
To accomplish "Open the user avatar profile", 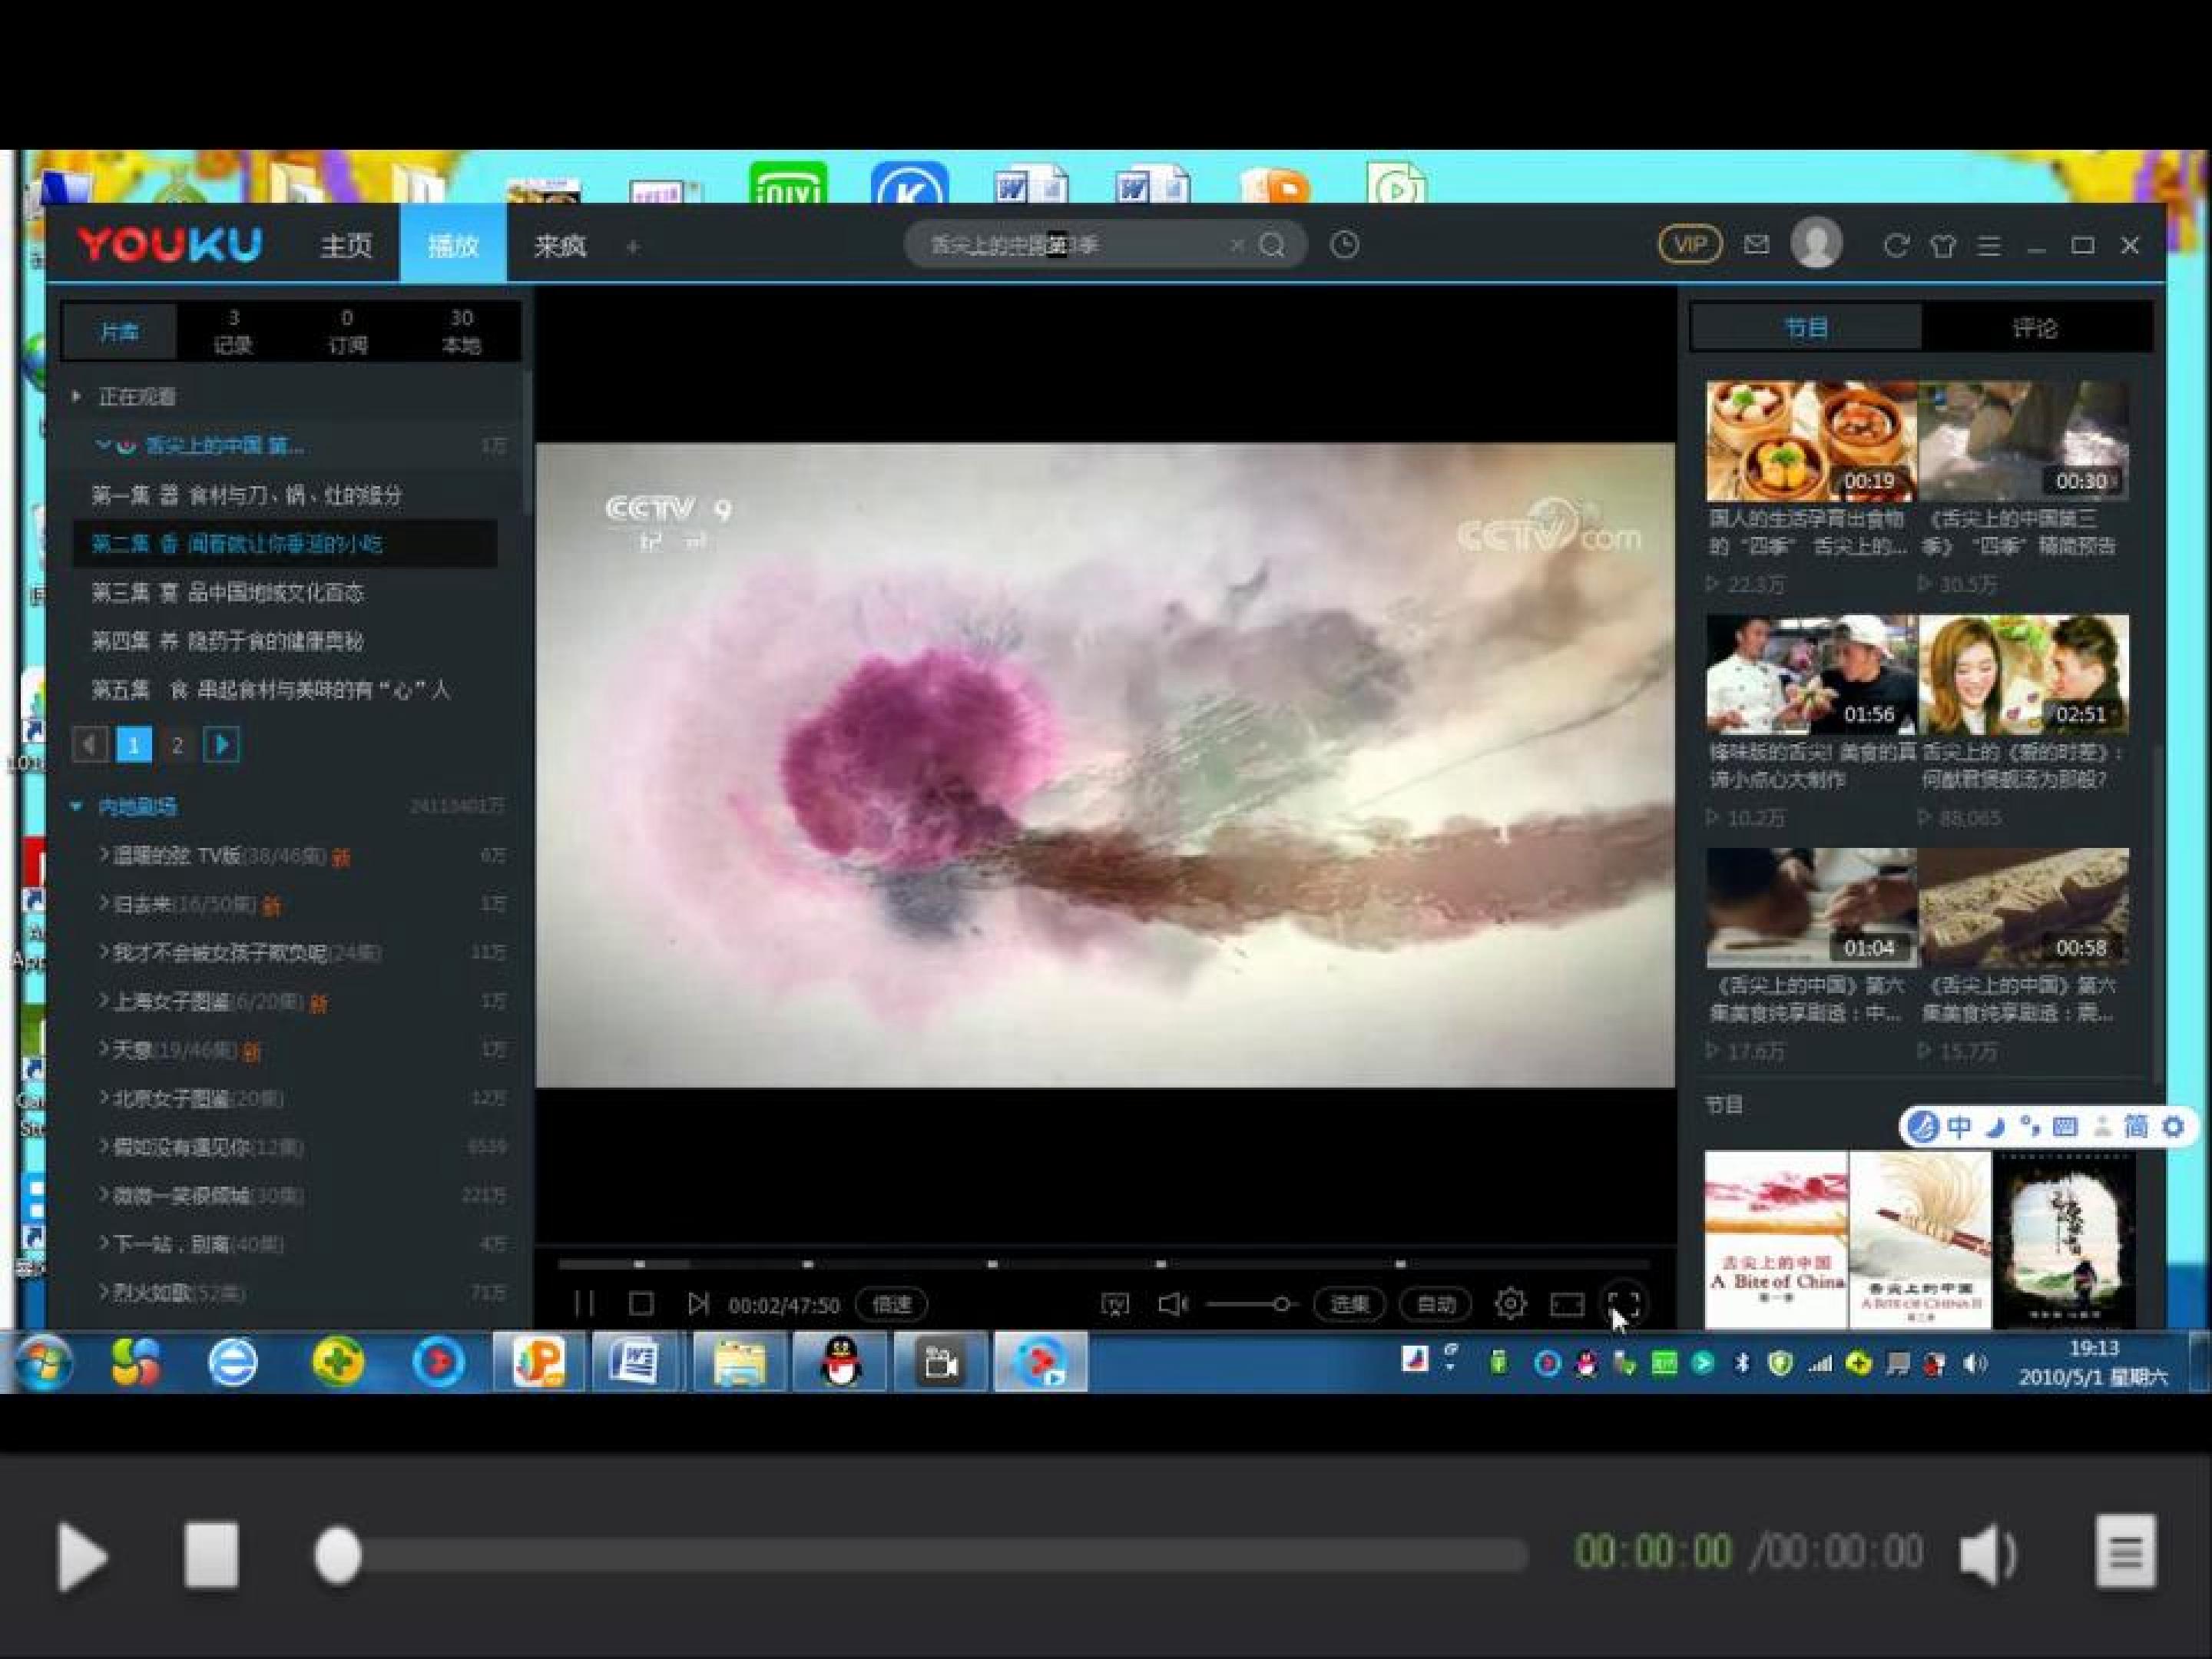I will pos(1817,243).
